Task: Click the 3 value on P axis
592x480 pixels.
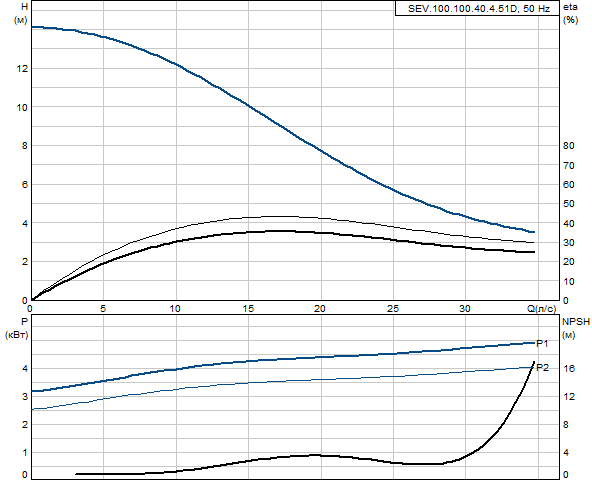Action: (25, 397)
